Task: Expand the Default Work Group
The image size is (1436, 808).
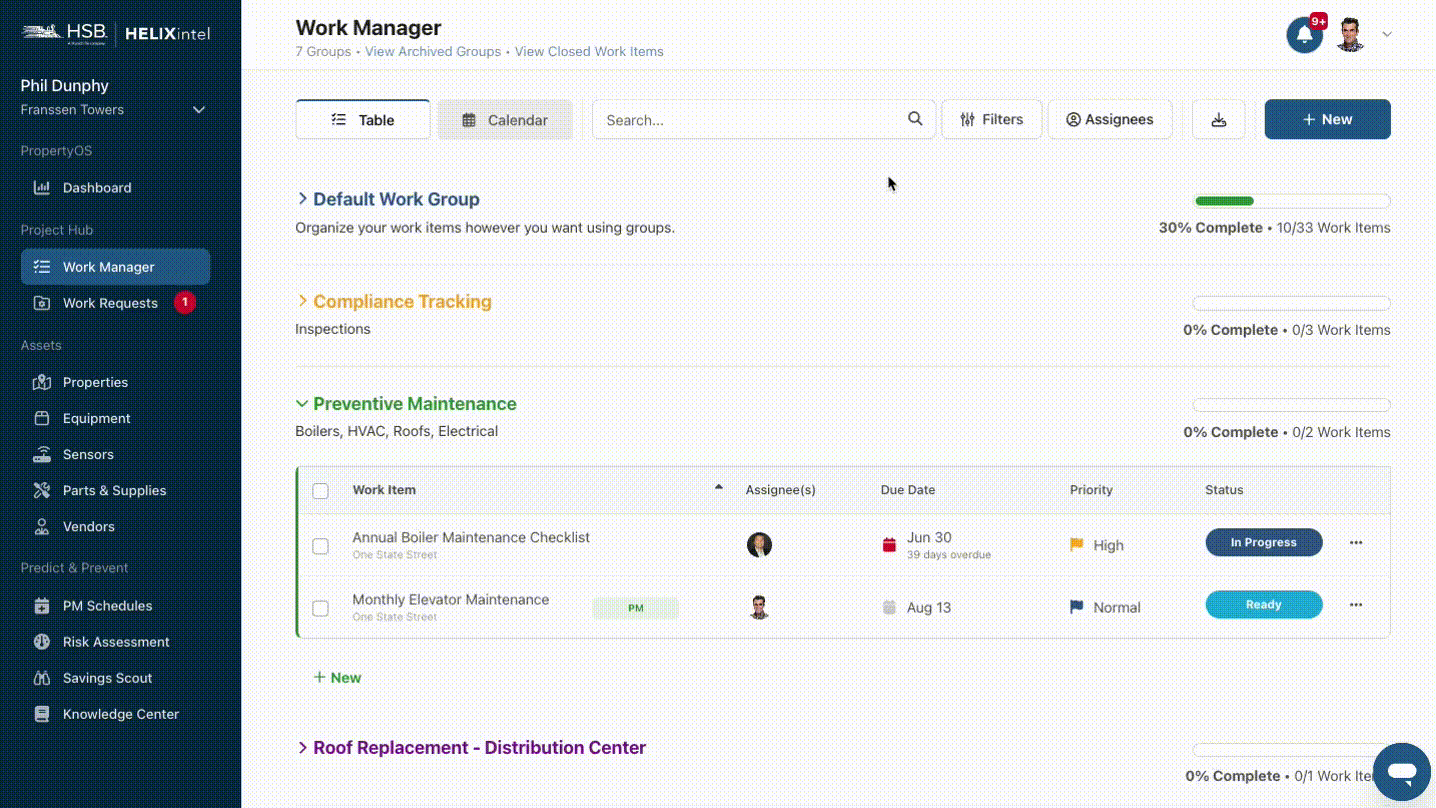Action: pos(302,199)
